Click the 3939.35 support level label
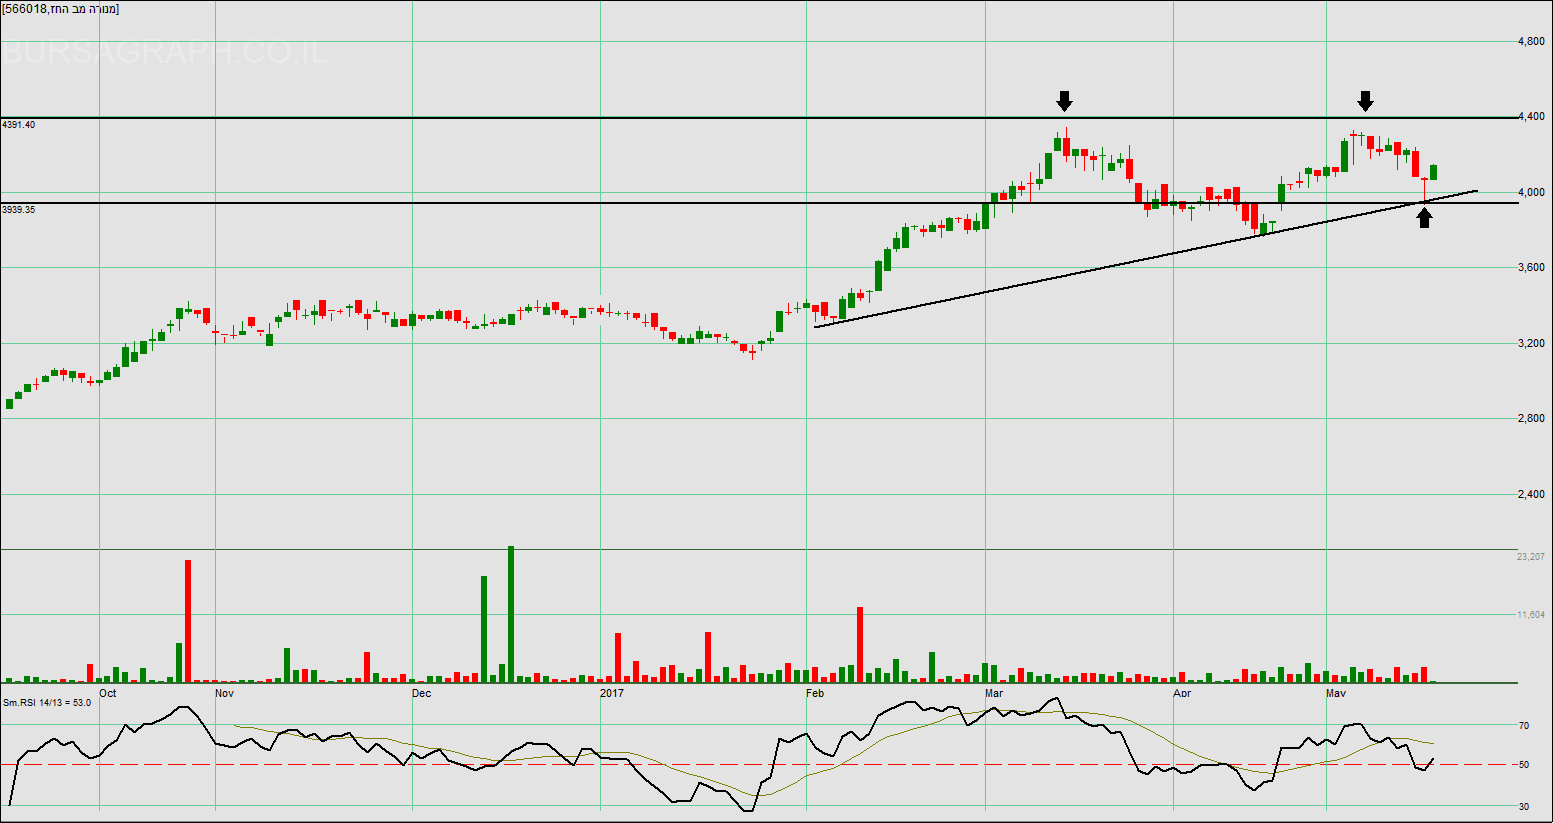1553x823 pixels. (19, 210)
